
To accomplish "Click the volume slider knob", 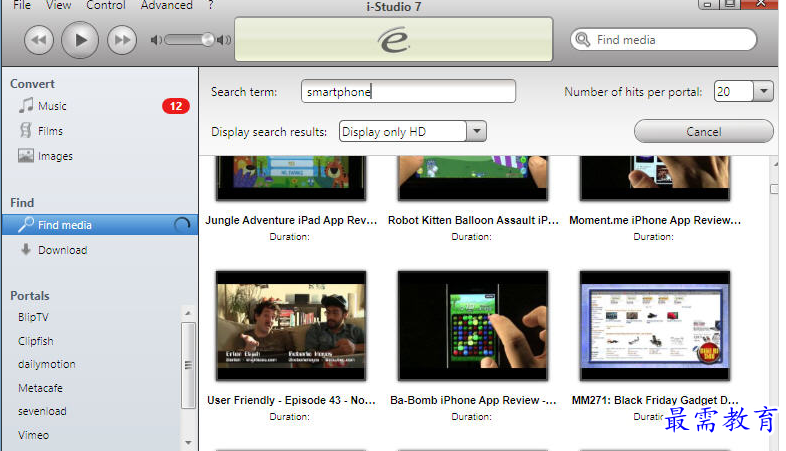I will point(208,40).
